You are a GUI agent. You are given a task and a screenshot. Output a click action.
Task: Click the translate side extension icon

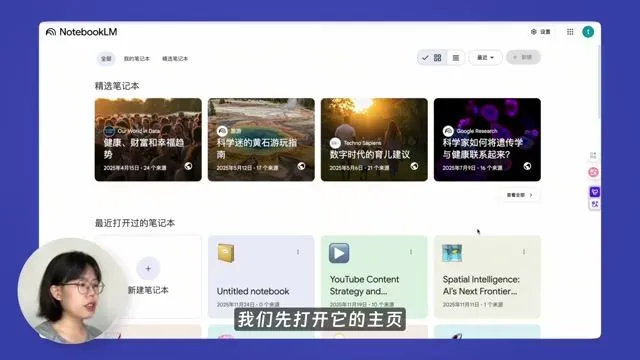coord(595,204)
